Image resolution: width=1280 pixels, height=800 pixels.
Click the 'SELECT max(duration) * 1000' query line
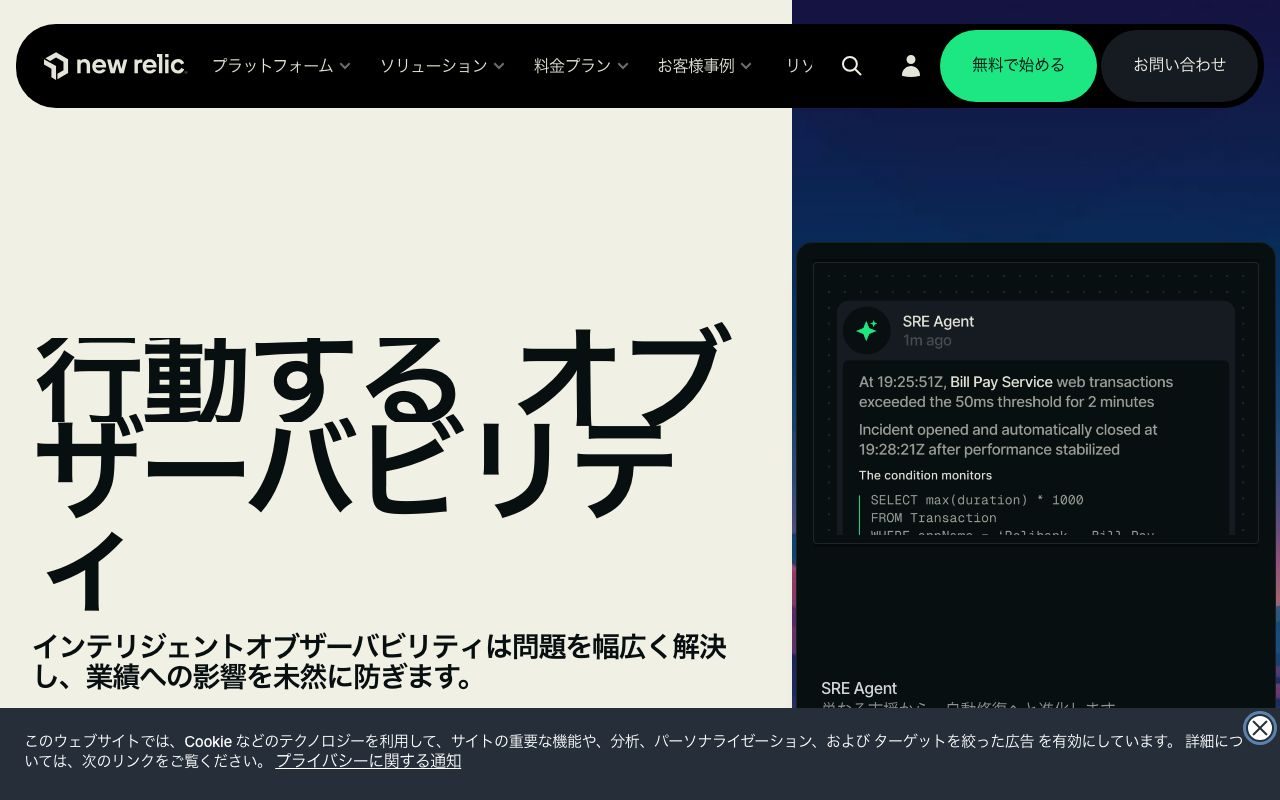pos(977,500)
